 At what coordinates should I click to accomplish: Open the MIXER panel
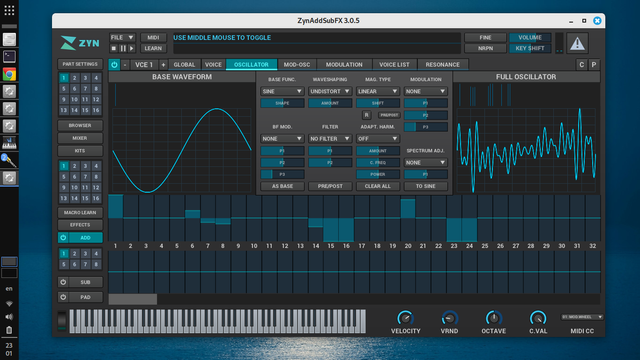click(x=80, y=138)
